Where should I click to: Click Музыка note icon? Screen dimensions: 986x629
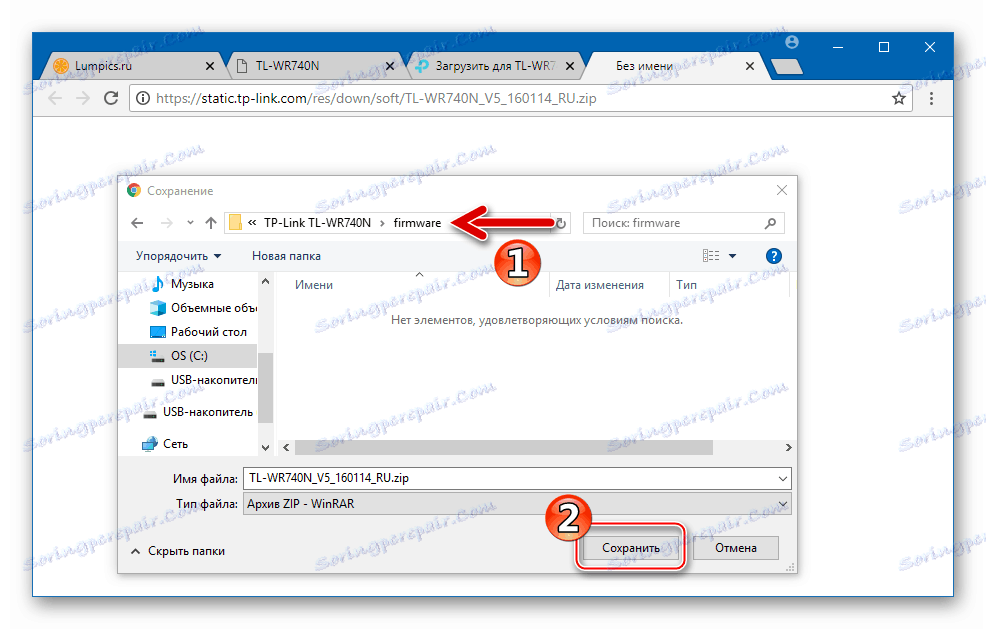158,284
